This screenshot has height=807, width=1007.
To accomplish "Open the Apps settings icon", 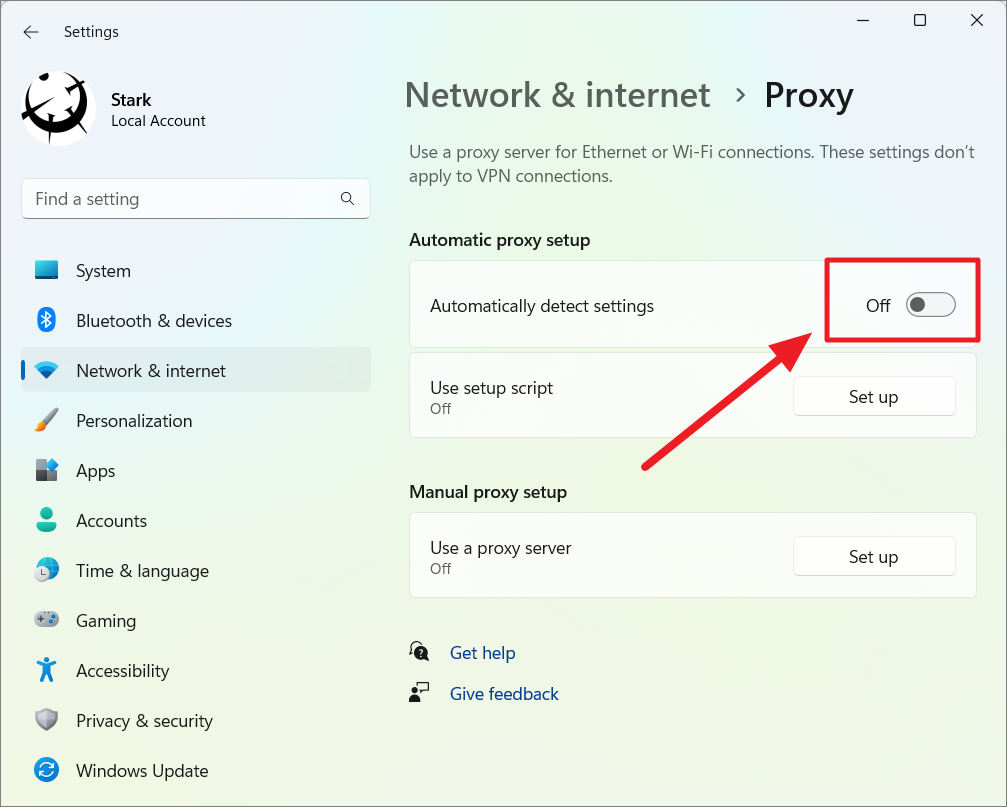I will click(46, 470).
